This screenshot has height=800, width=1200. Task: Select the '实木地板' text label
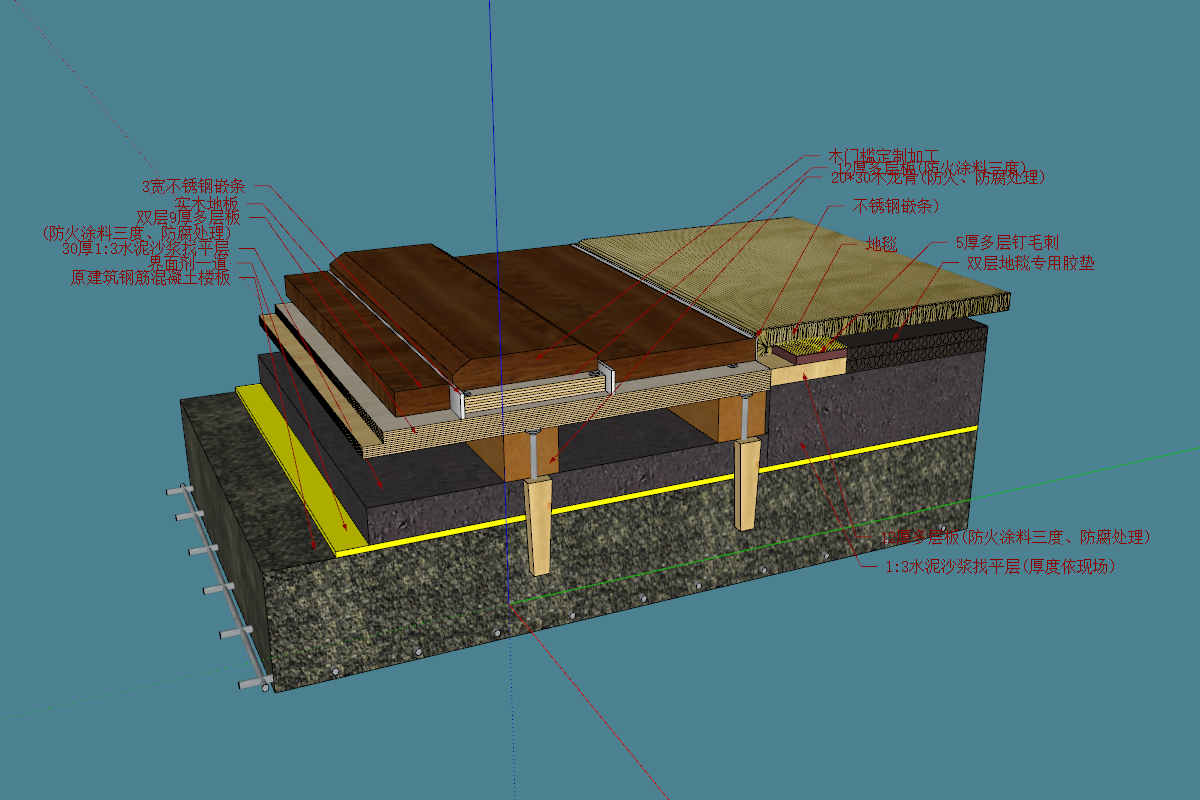205,203
